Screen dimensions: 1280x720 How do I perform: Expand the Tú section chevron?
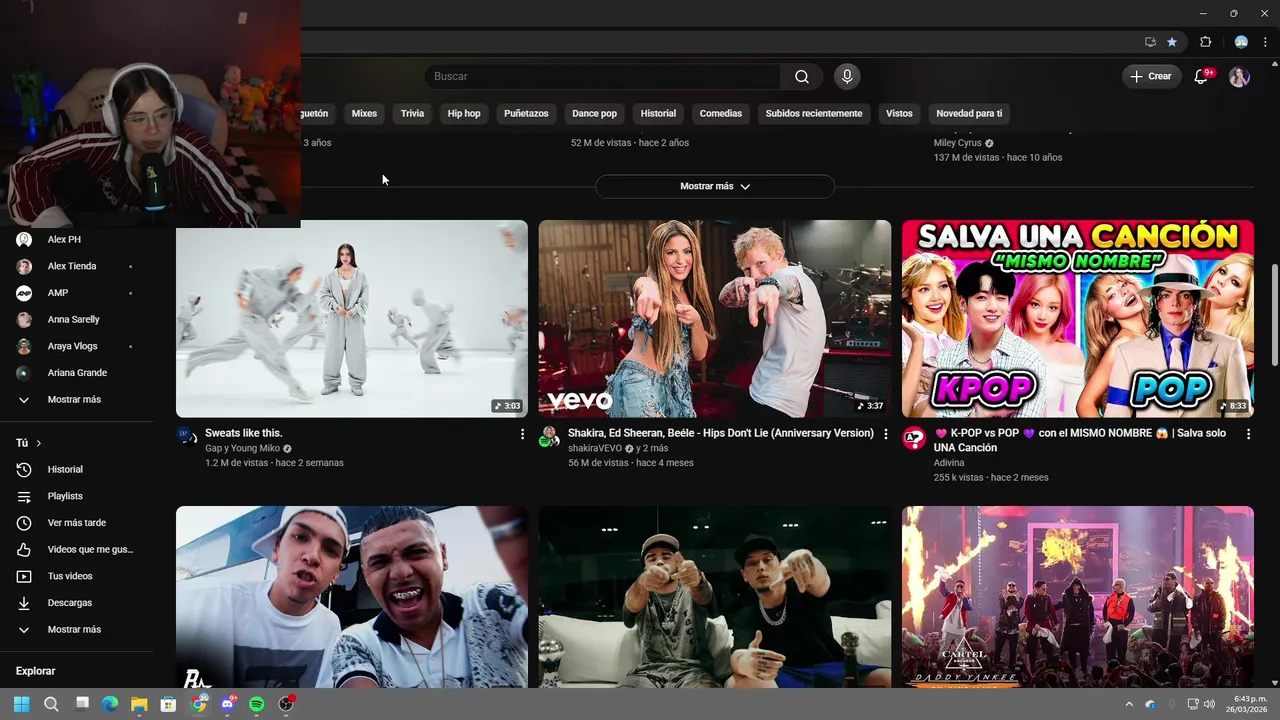point(39,443)
